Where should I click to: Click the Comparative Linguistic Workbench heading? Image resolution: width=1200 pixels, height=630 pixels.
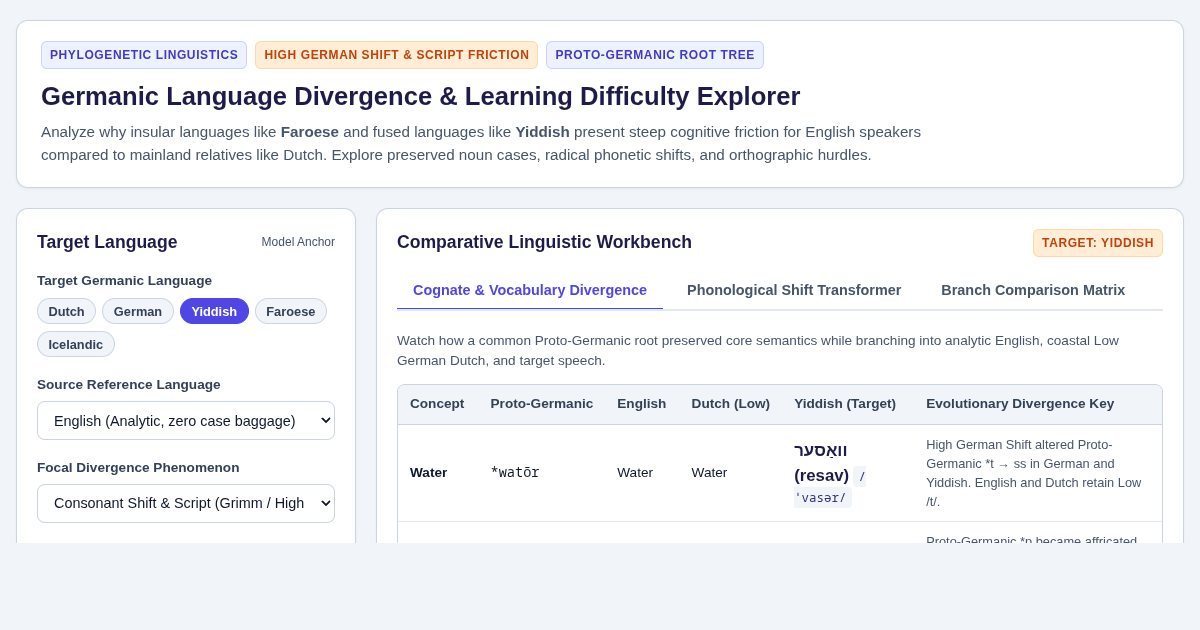click(x=544, y=242)
